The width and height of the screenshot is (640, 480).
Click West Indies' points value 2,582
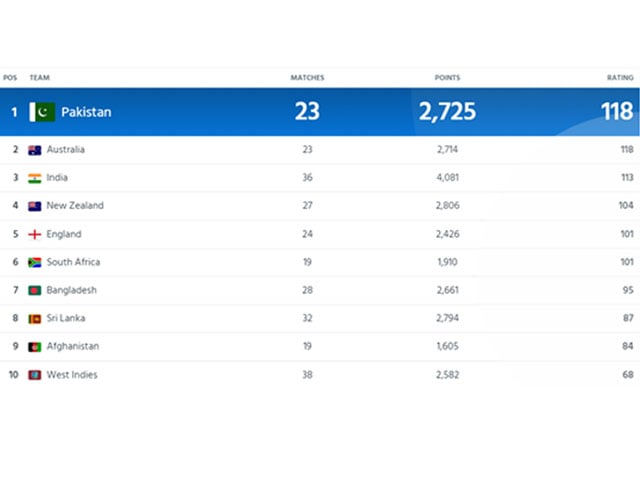[447, 375]
